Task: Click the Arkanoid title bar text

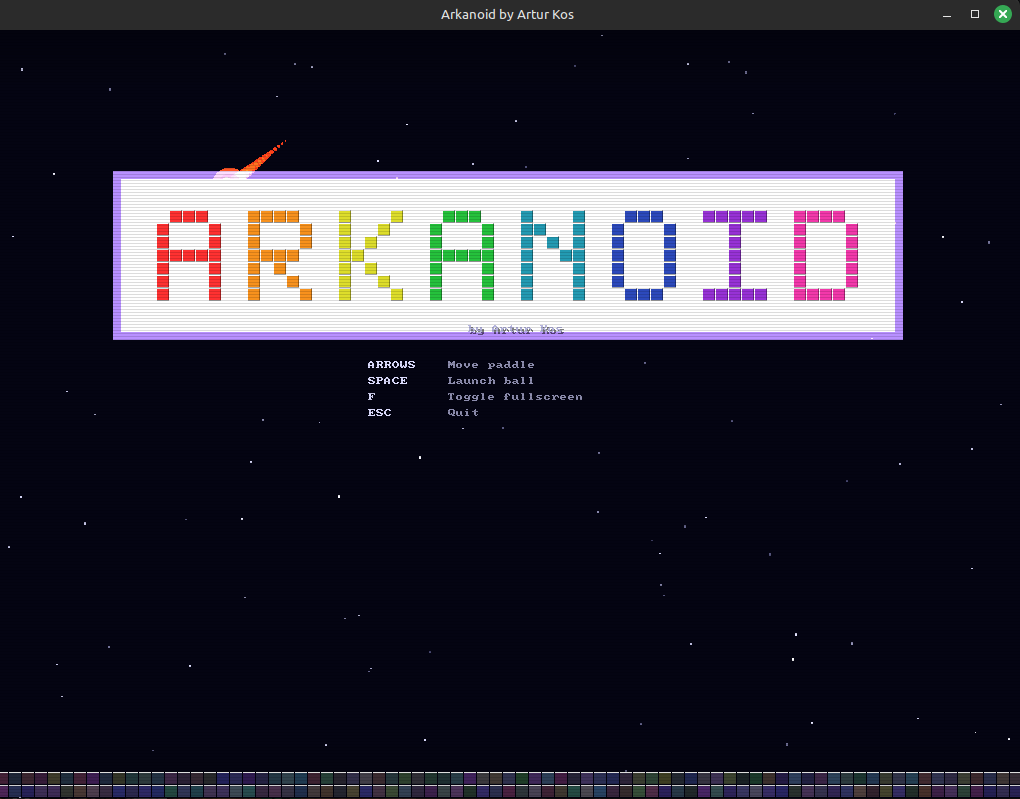Action: coord(508,14)
